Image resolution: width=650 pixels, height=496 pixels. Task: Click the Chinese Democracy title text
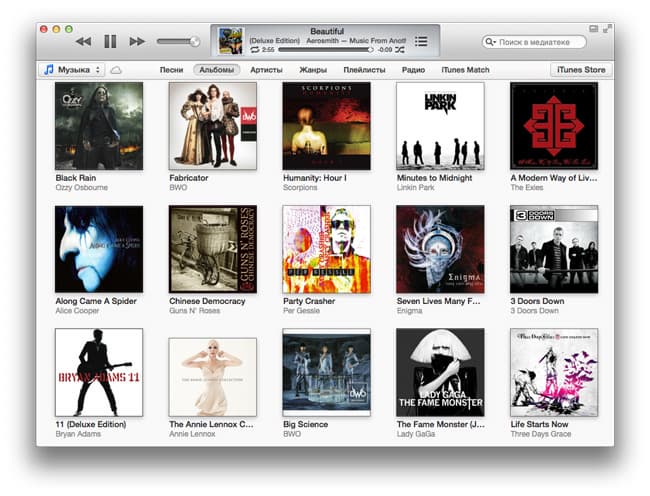point(207,301)
